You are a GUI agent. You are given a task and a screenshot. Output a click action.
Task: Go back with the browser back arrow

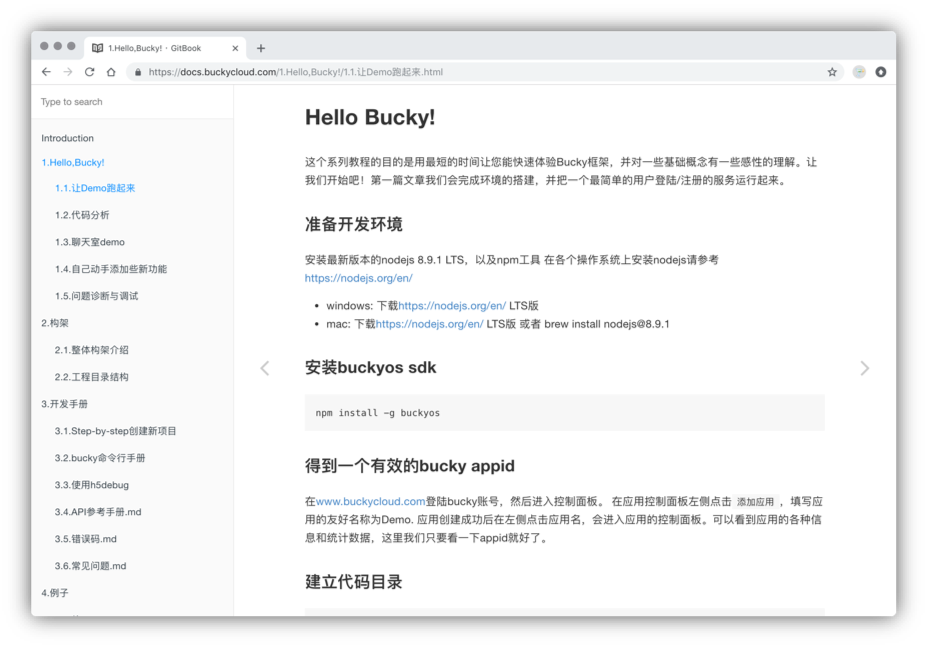pos(46,72)
